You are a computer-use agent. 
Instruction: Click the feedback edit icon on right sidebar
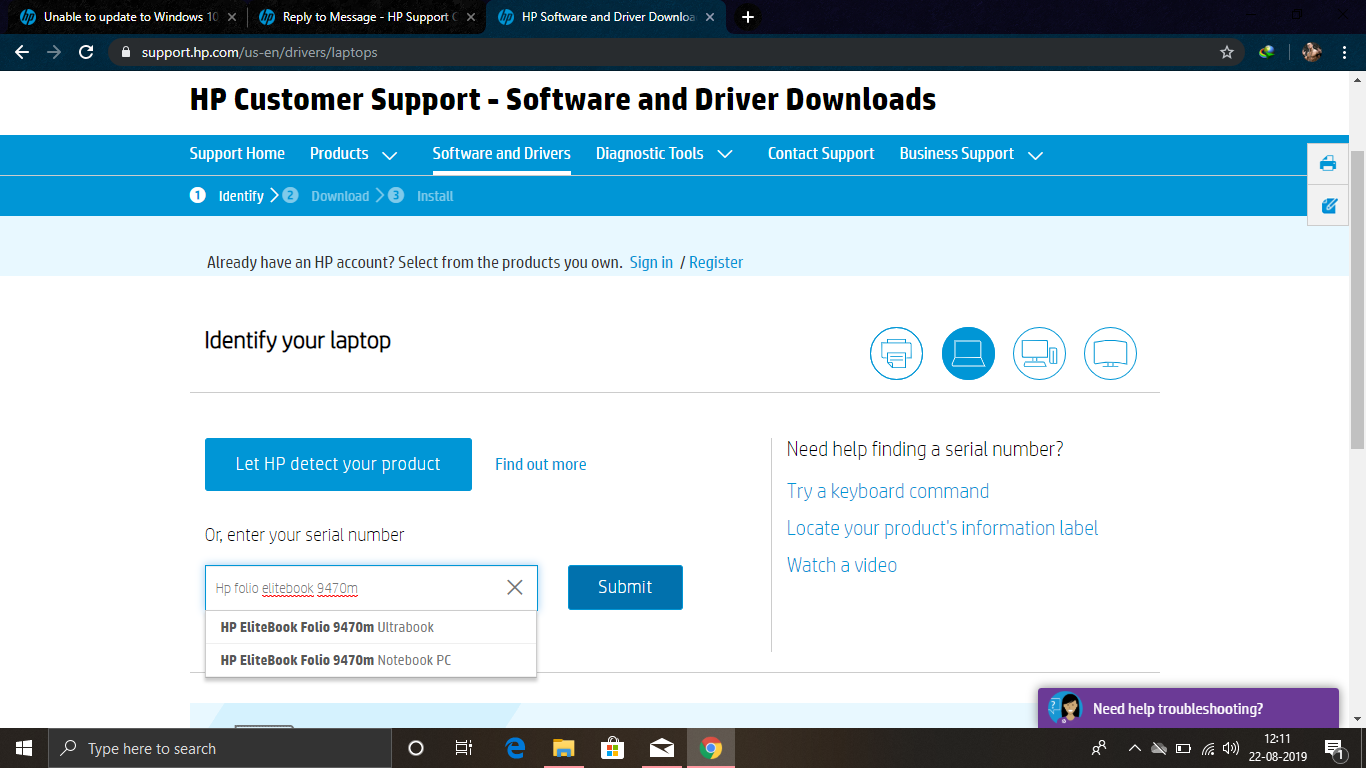coord(1328,205)
